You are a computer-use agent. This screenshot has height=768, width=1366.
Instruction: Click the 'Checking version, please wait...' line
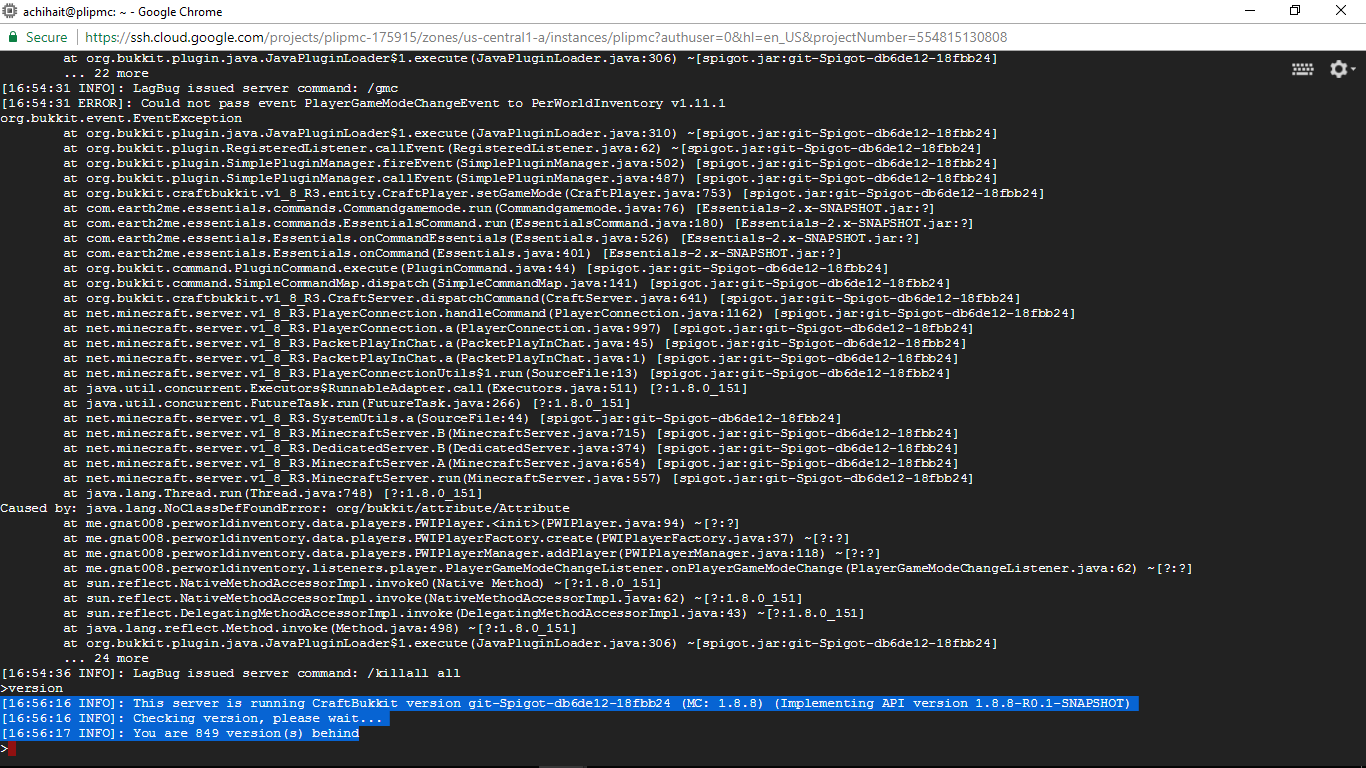(x=192, y=718)
